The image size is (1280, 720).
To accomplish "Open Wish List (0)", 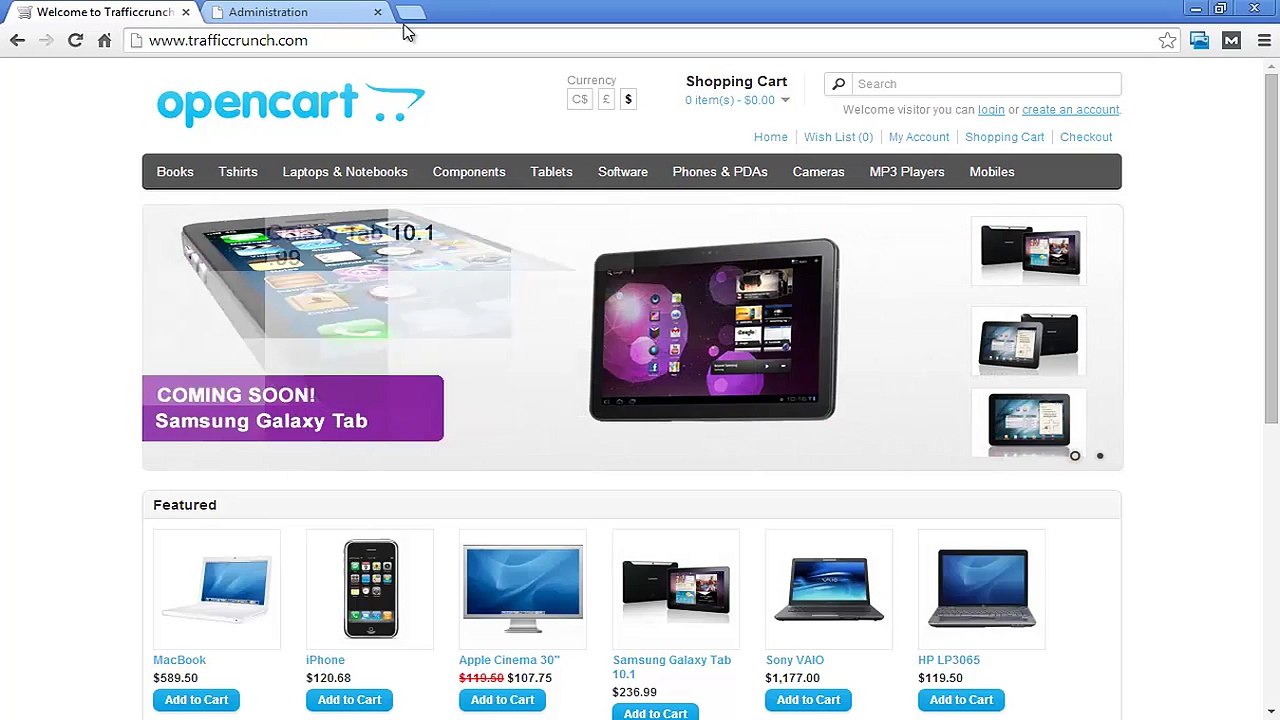I will tap(838, 137).
